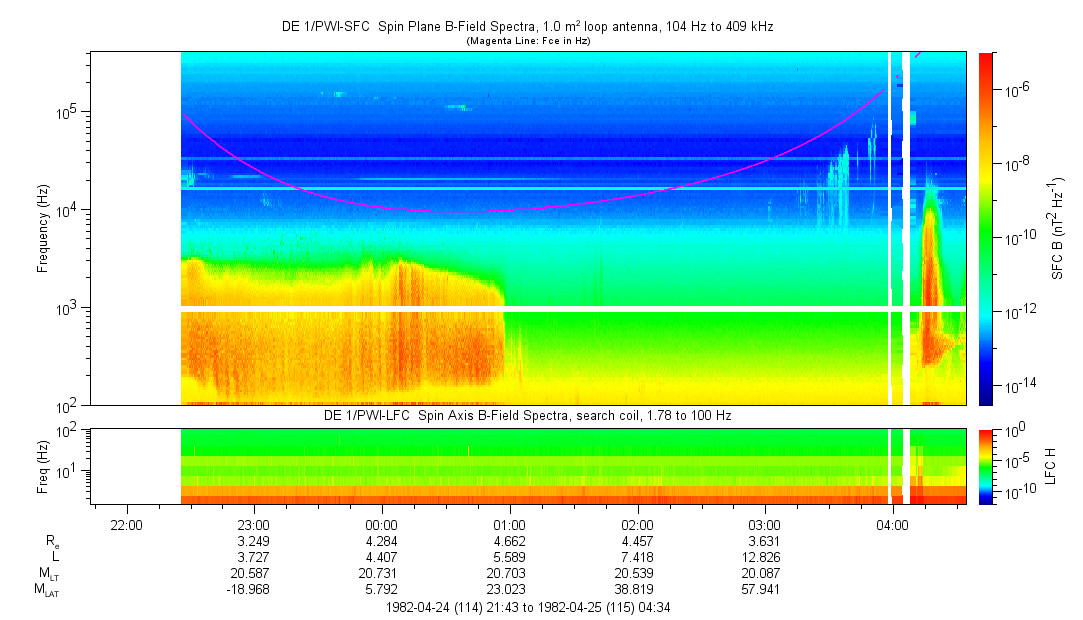Click the Re row label

pyautogui.click(x=52, y=541)
